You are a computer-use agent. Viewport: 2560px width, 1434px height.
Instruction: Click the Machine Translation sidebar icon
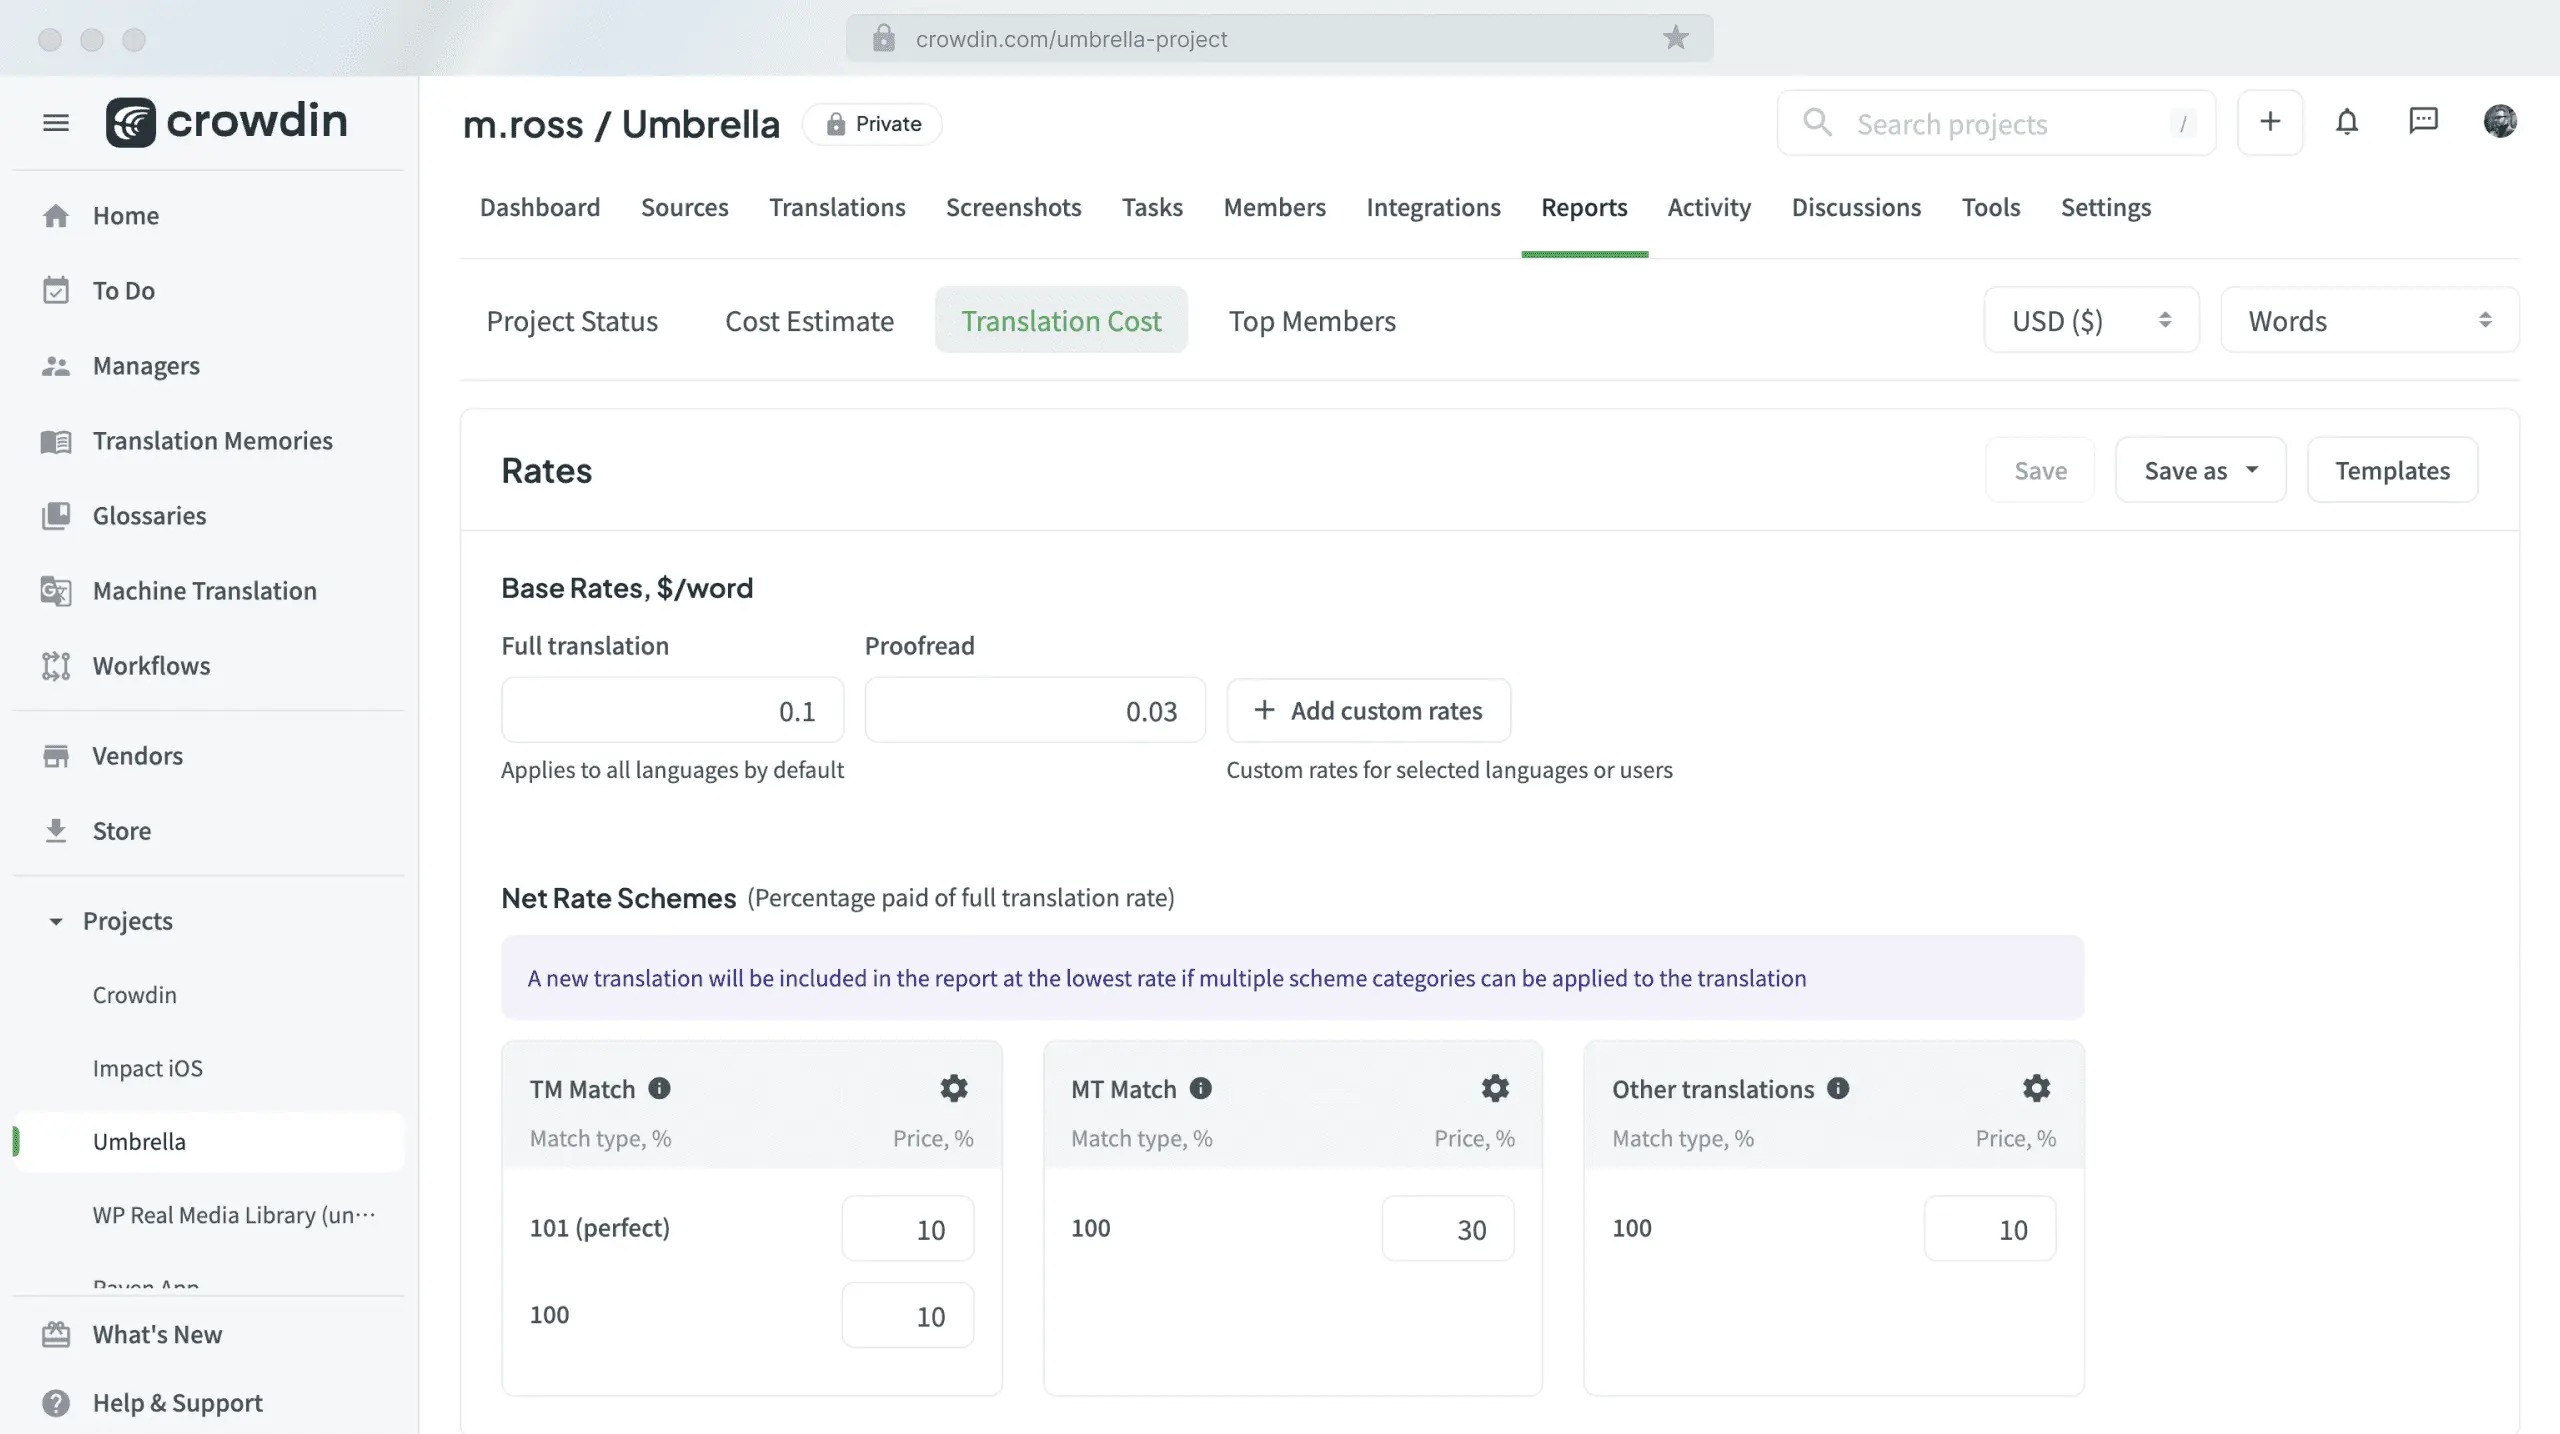coord(55,589)
